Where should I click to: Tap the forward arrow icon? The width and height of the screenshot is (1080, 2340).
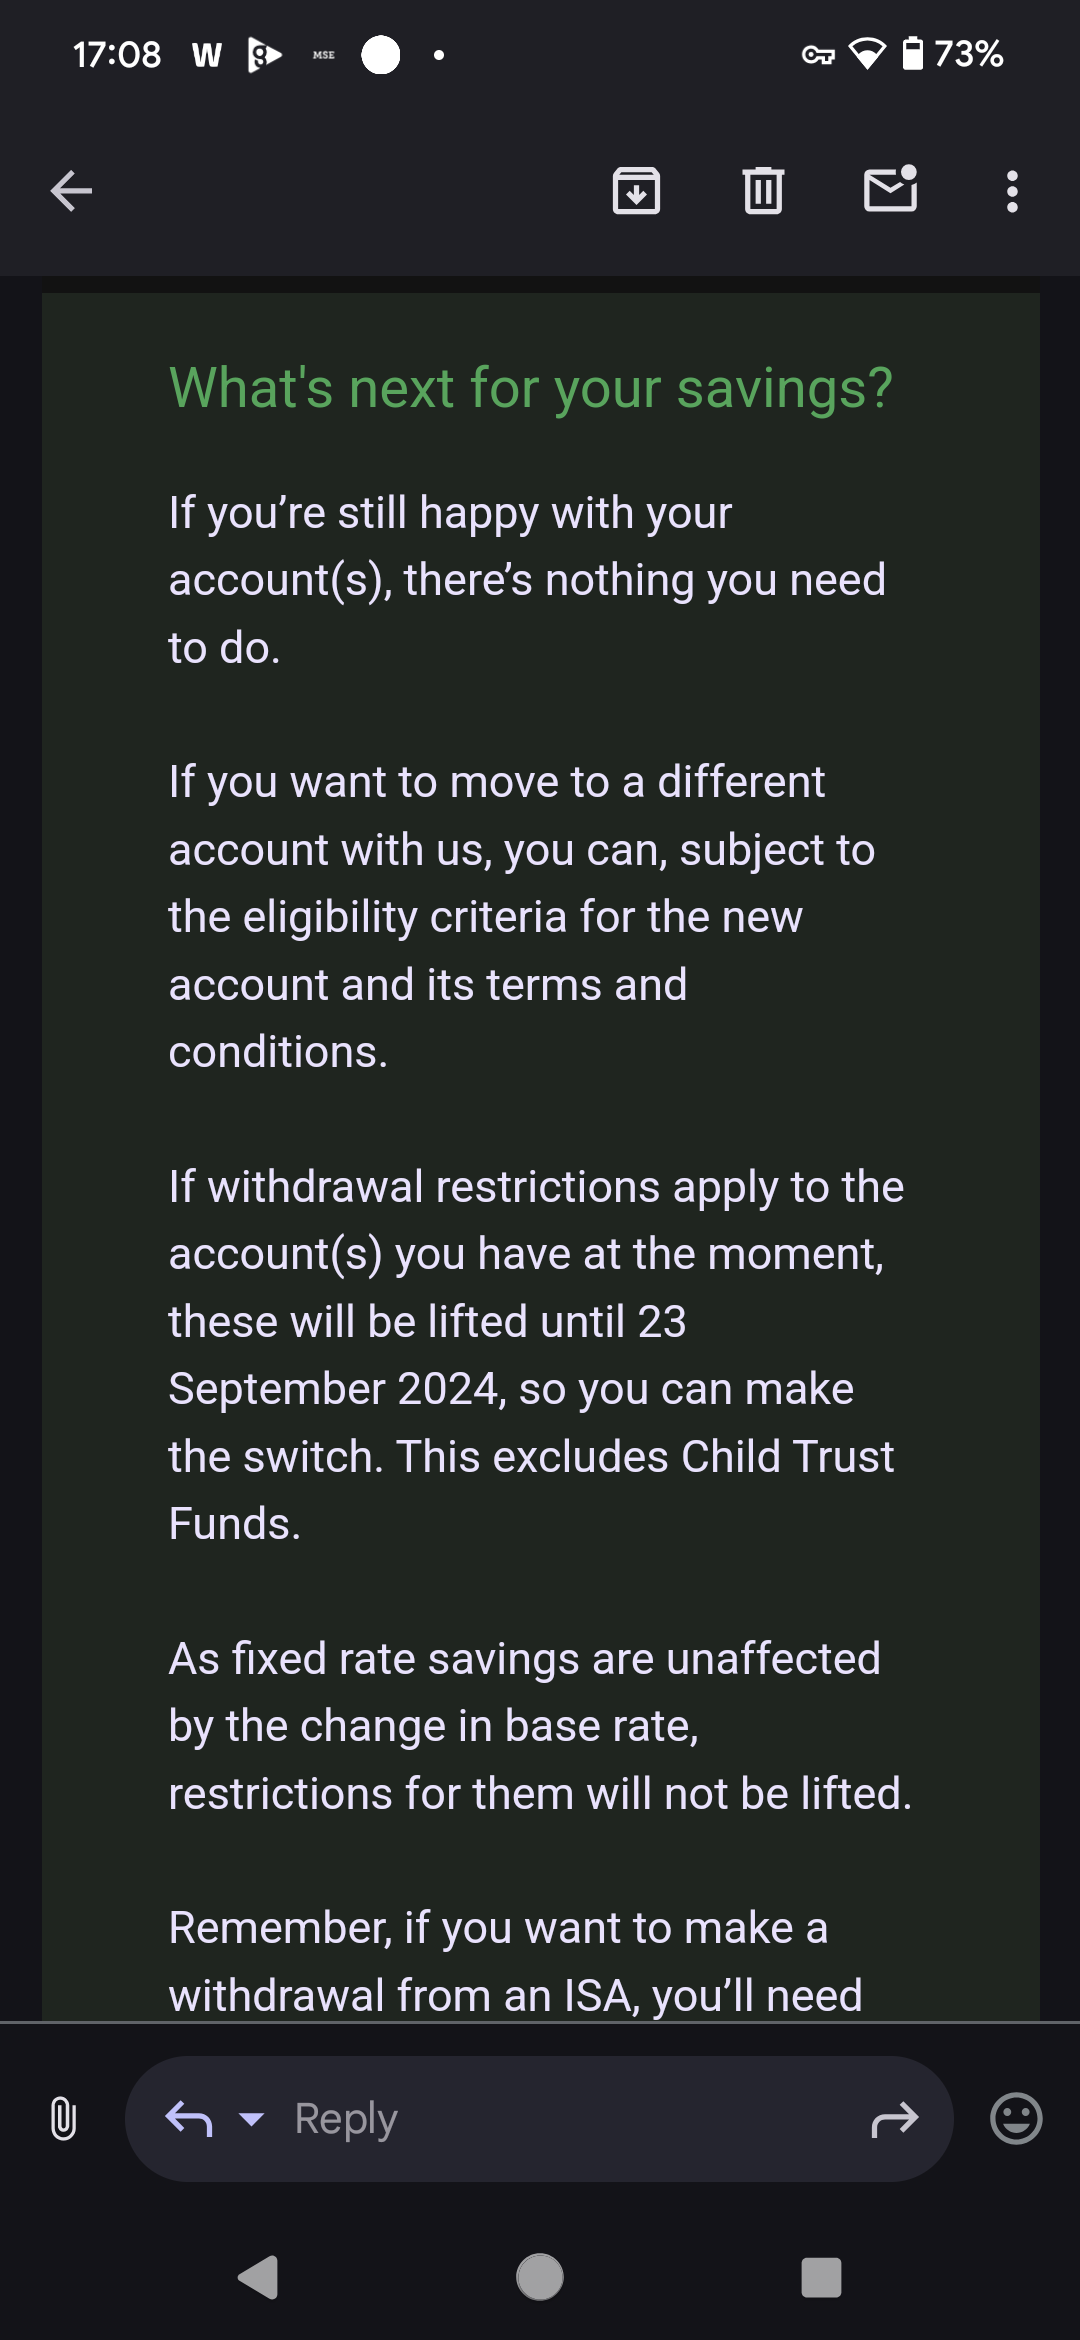tap(895, 2118)
